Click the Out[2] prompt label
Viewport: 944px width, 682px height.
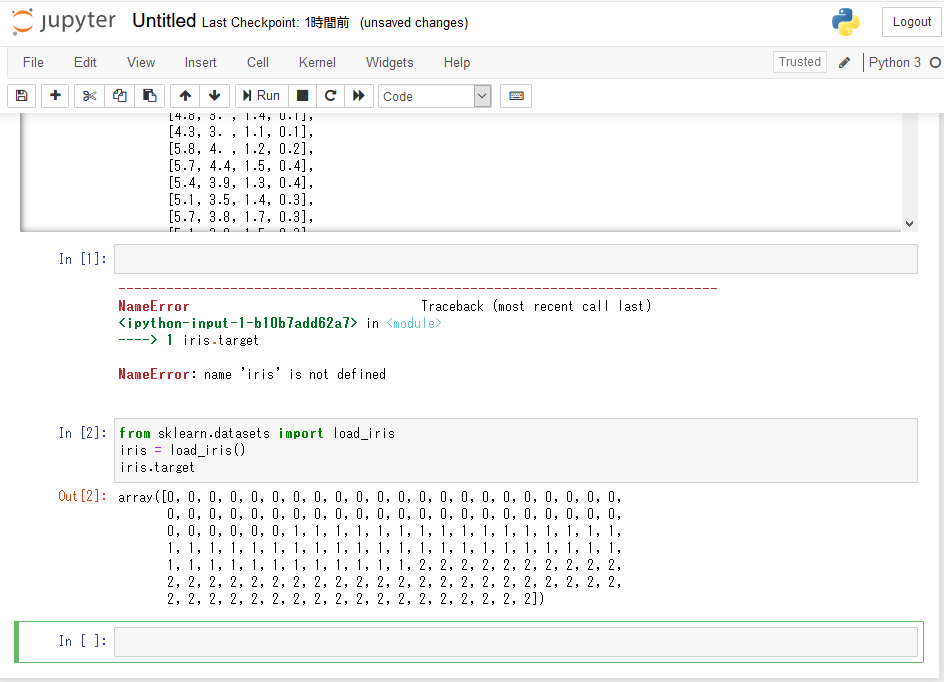[82, 496]
